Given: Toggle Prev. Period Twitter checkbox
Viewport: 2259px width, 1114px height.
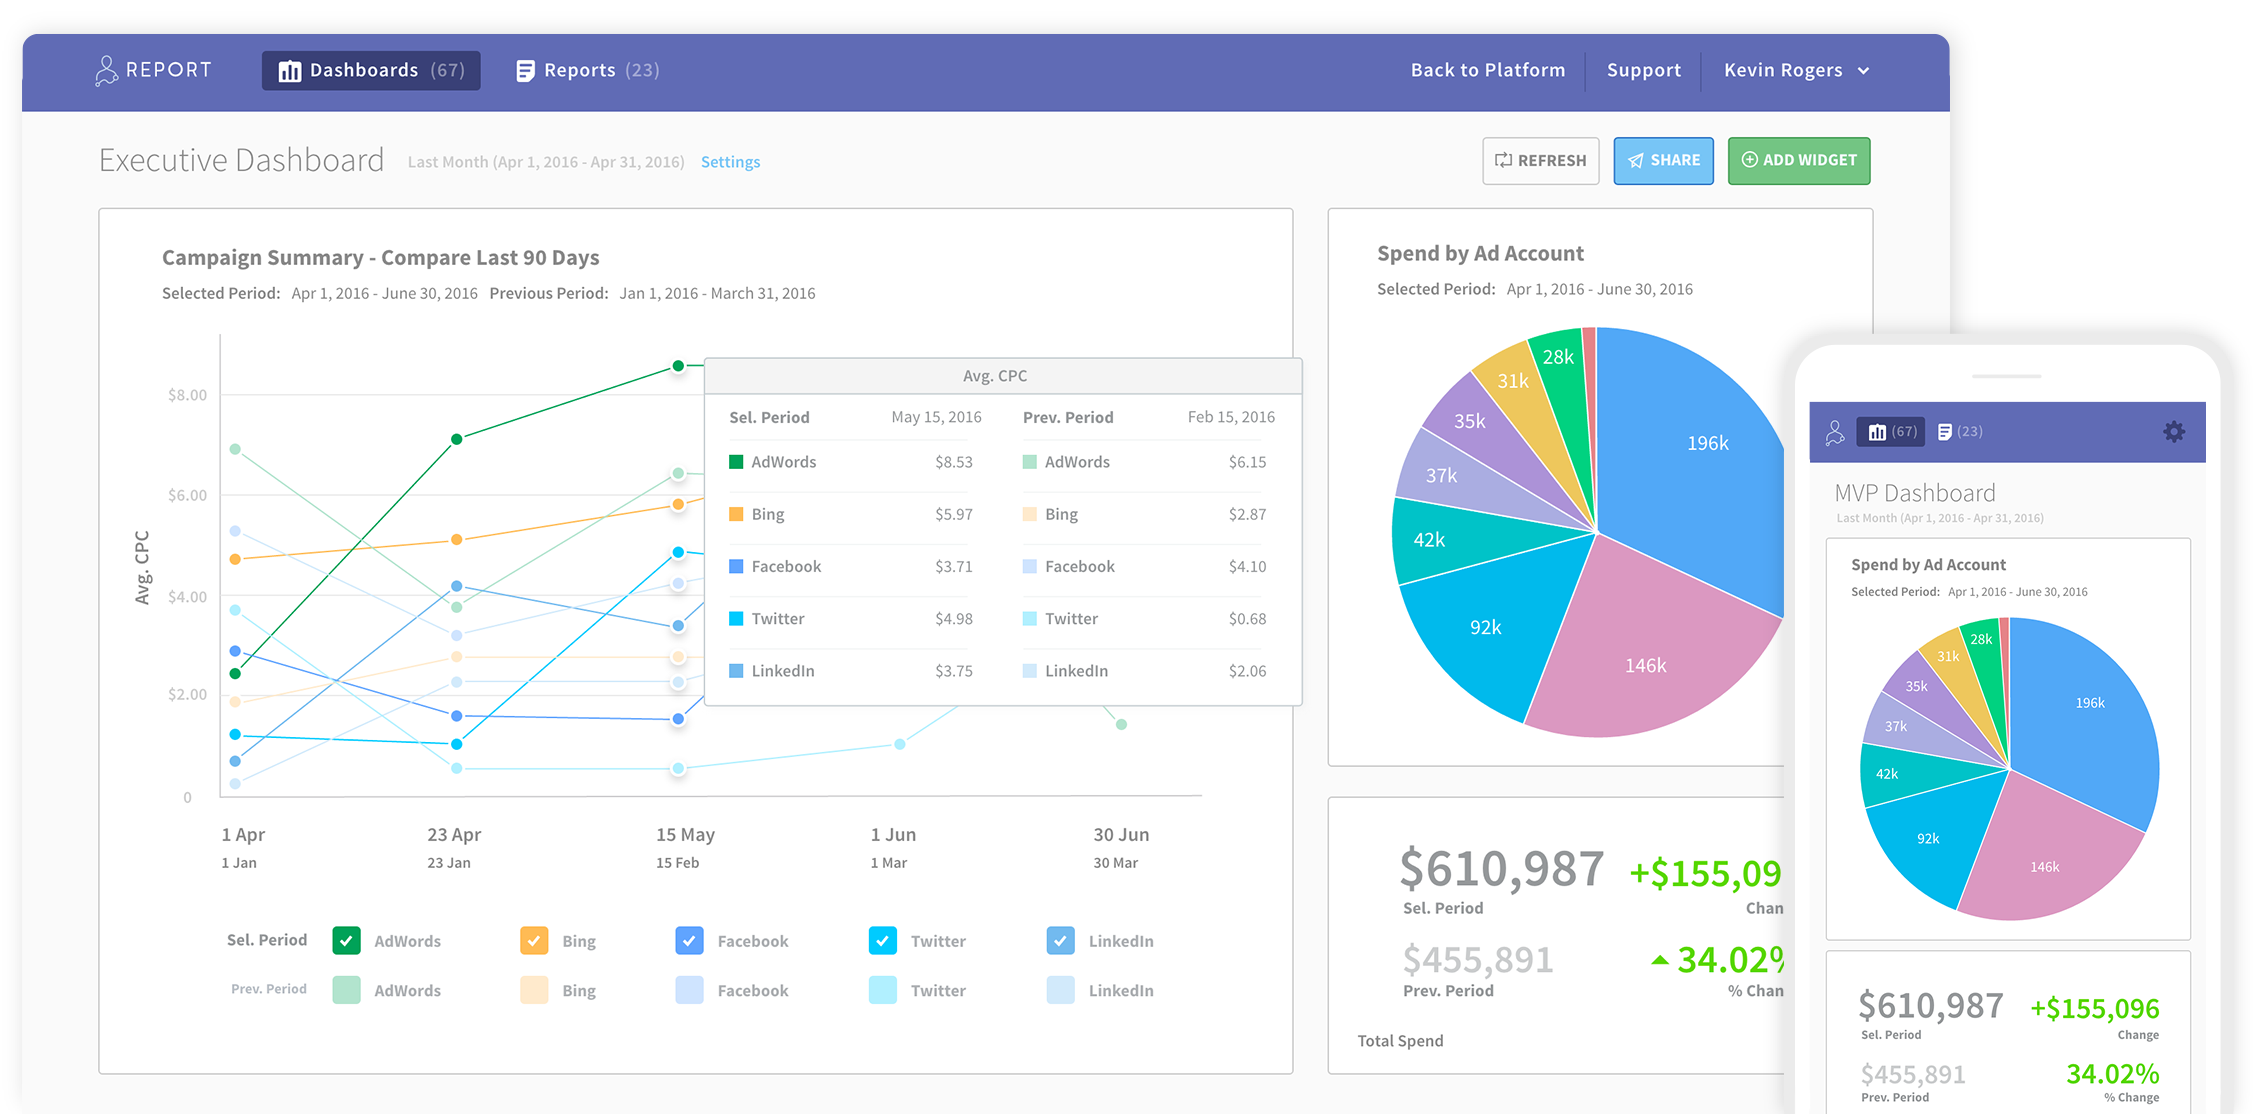Looking at the screenshot, I should pos(883,990).
